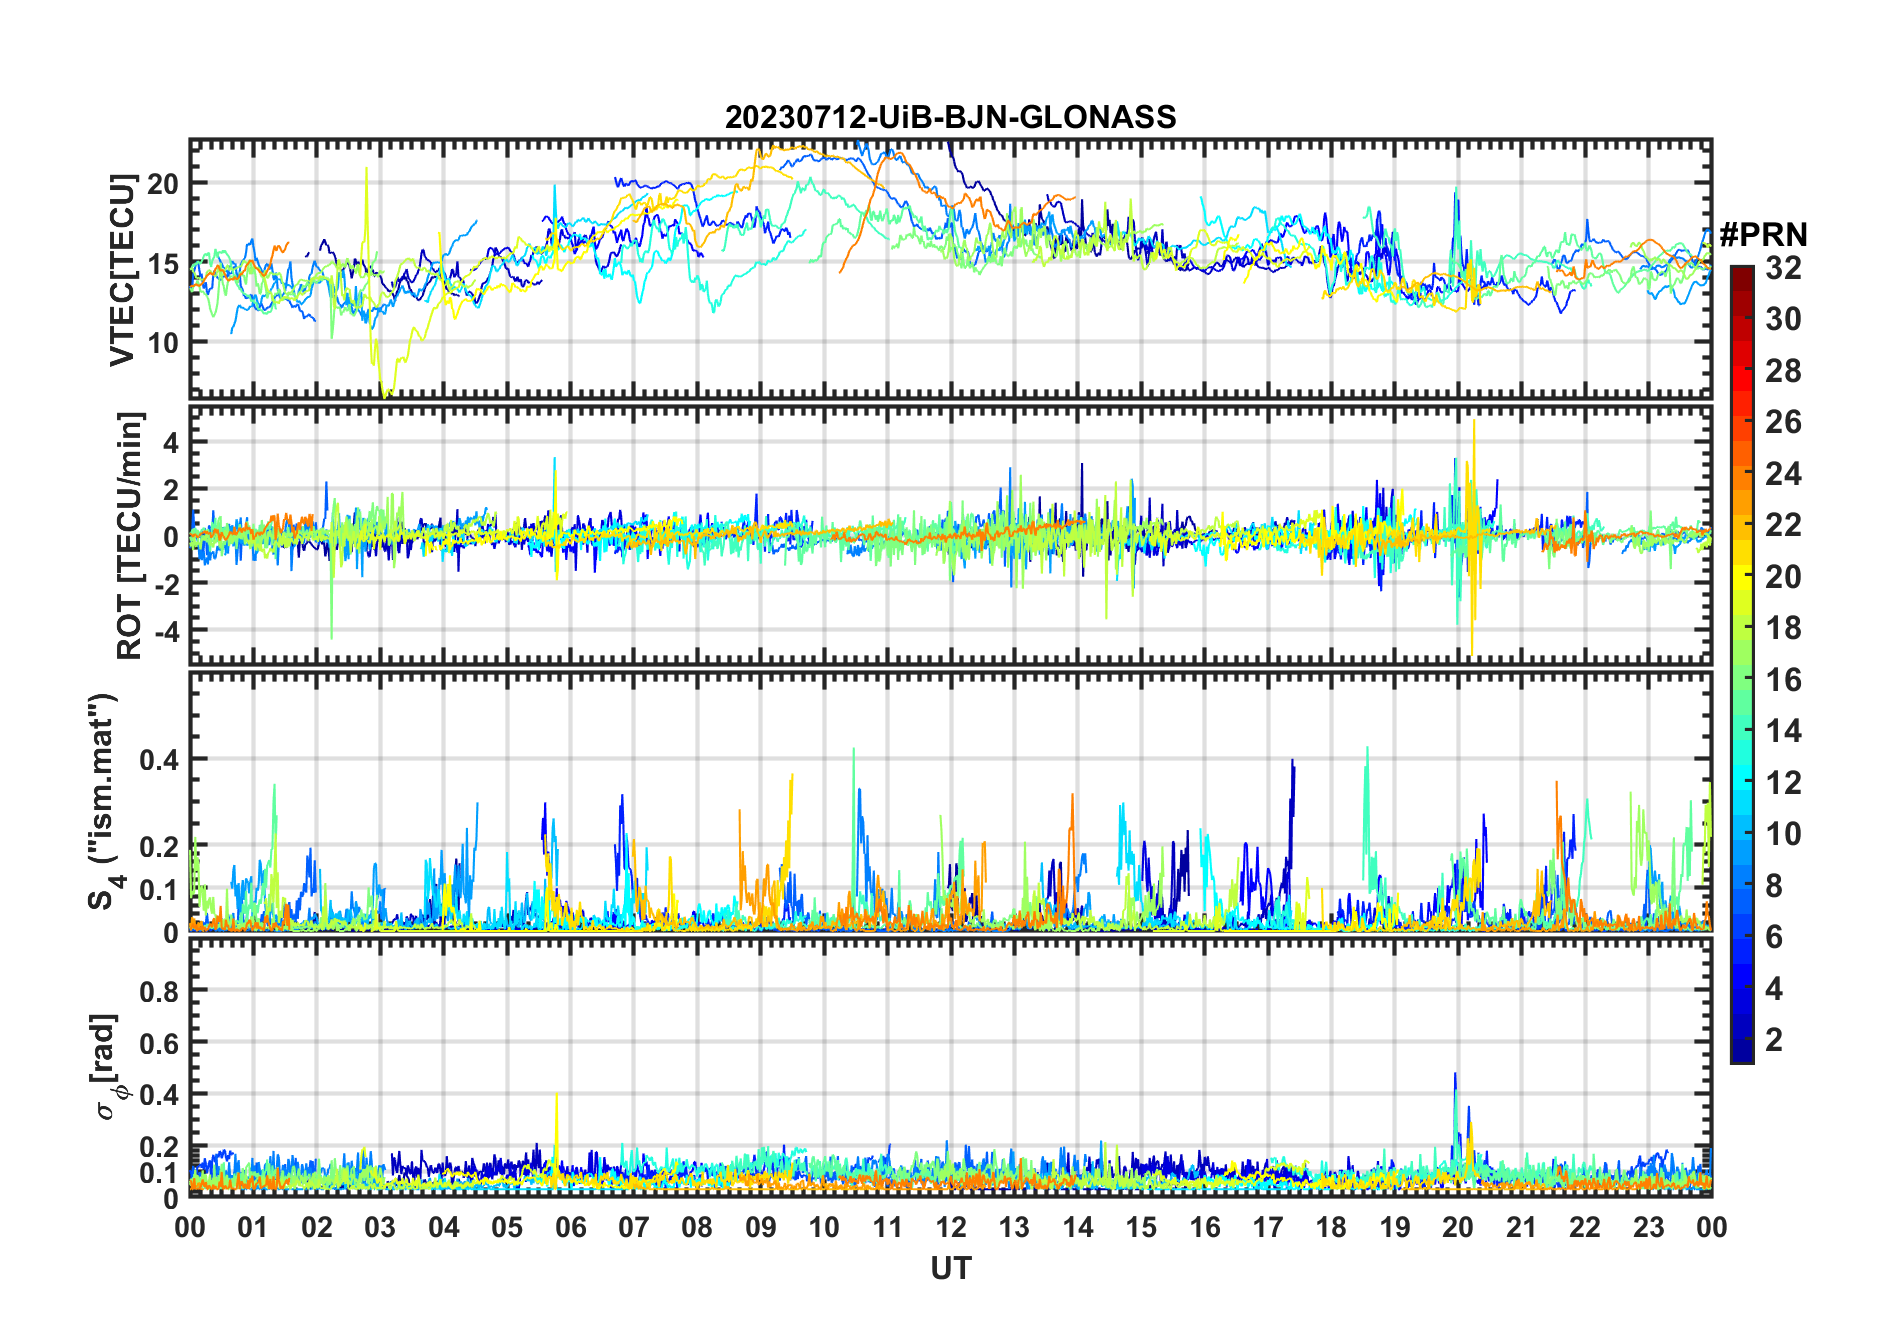This screenshot has width=1902, height=1330.
Task: Click the S4 ("ism.mat") y-axis label
Action: (x=103, y=802)
